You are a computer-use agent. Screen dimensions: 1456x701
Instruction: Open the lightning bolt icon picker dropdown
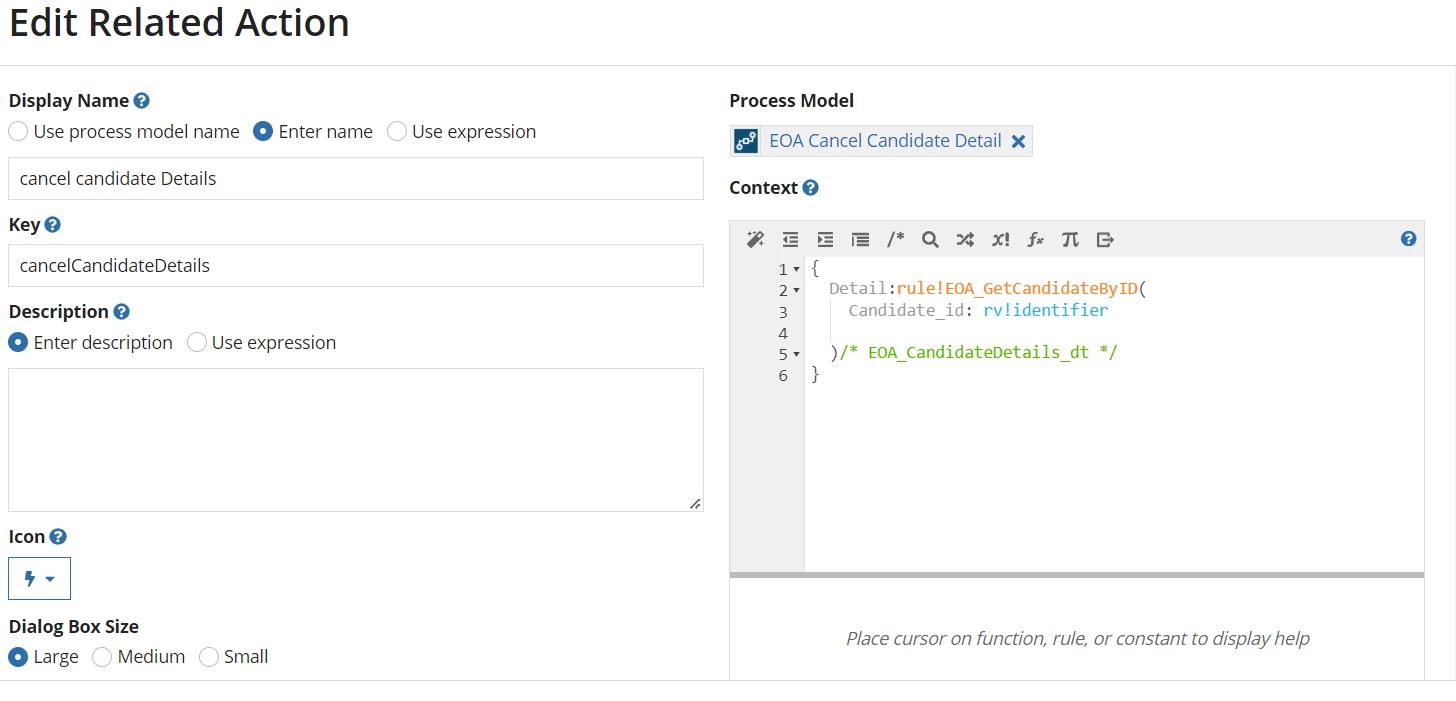coord(39,578)
